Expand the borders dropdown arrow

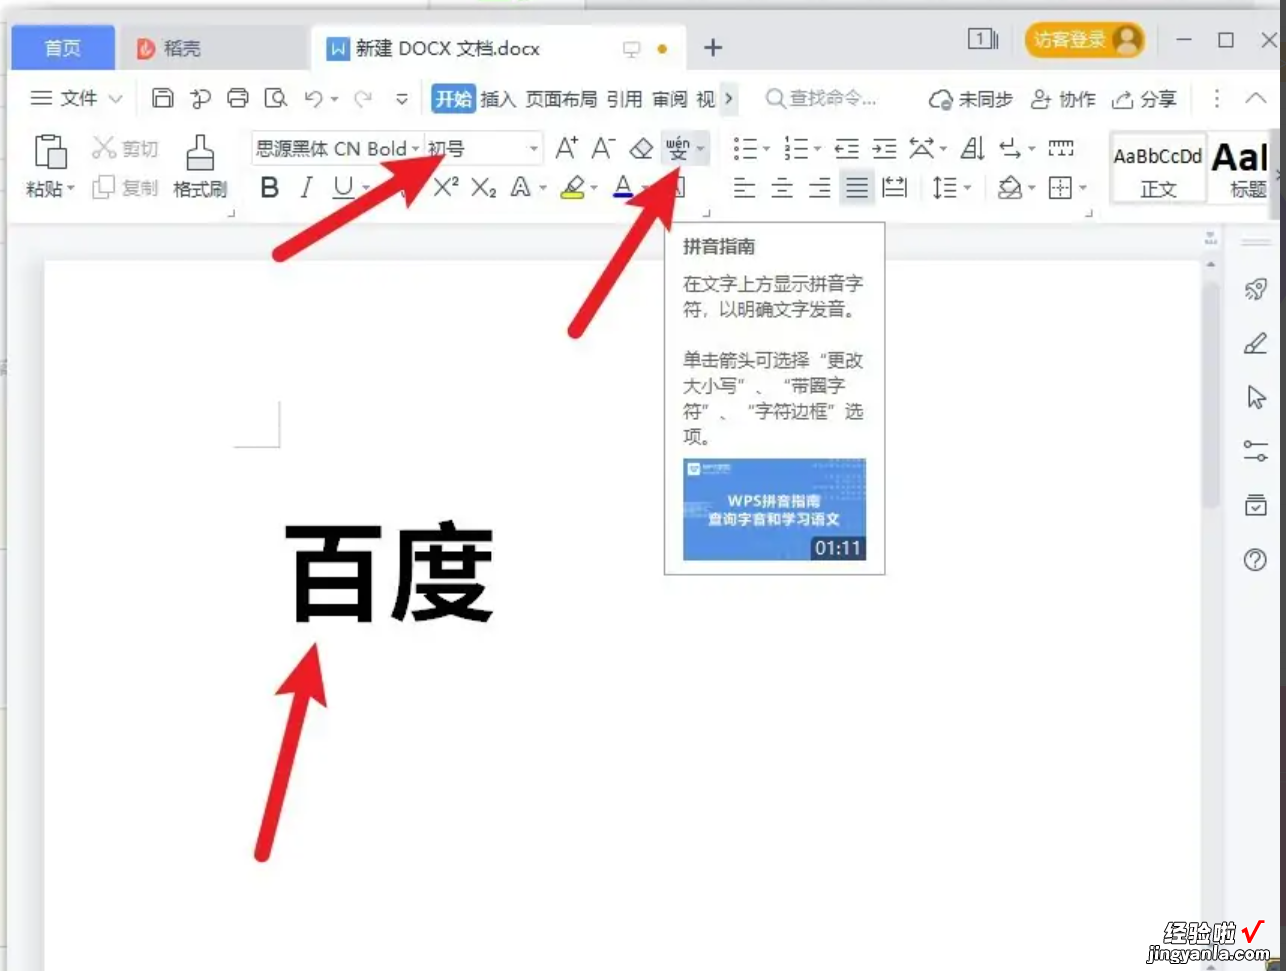click(x=1083, y=187)
